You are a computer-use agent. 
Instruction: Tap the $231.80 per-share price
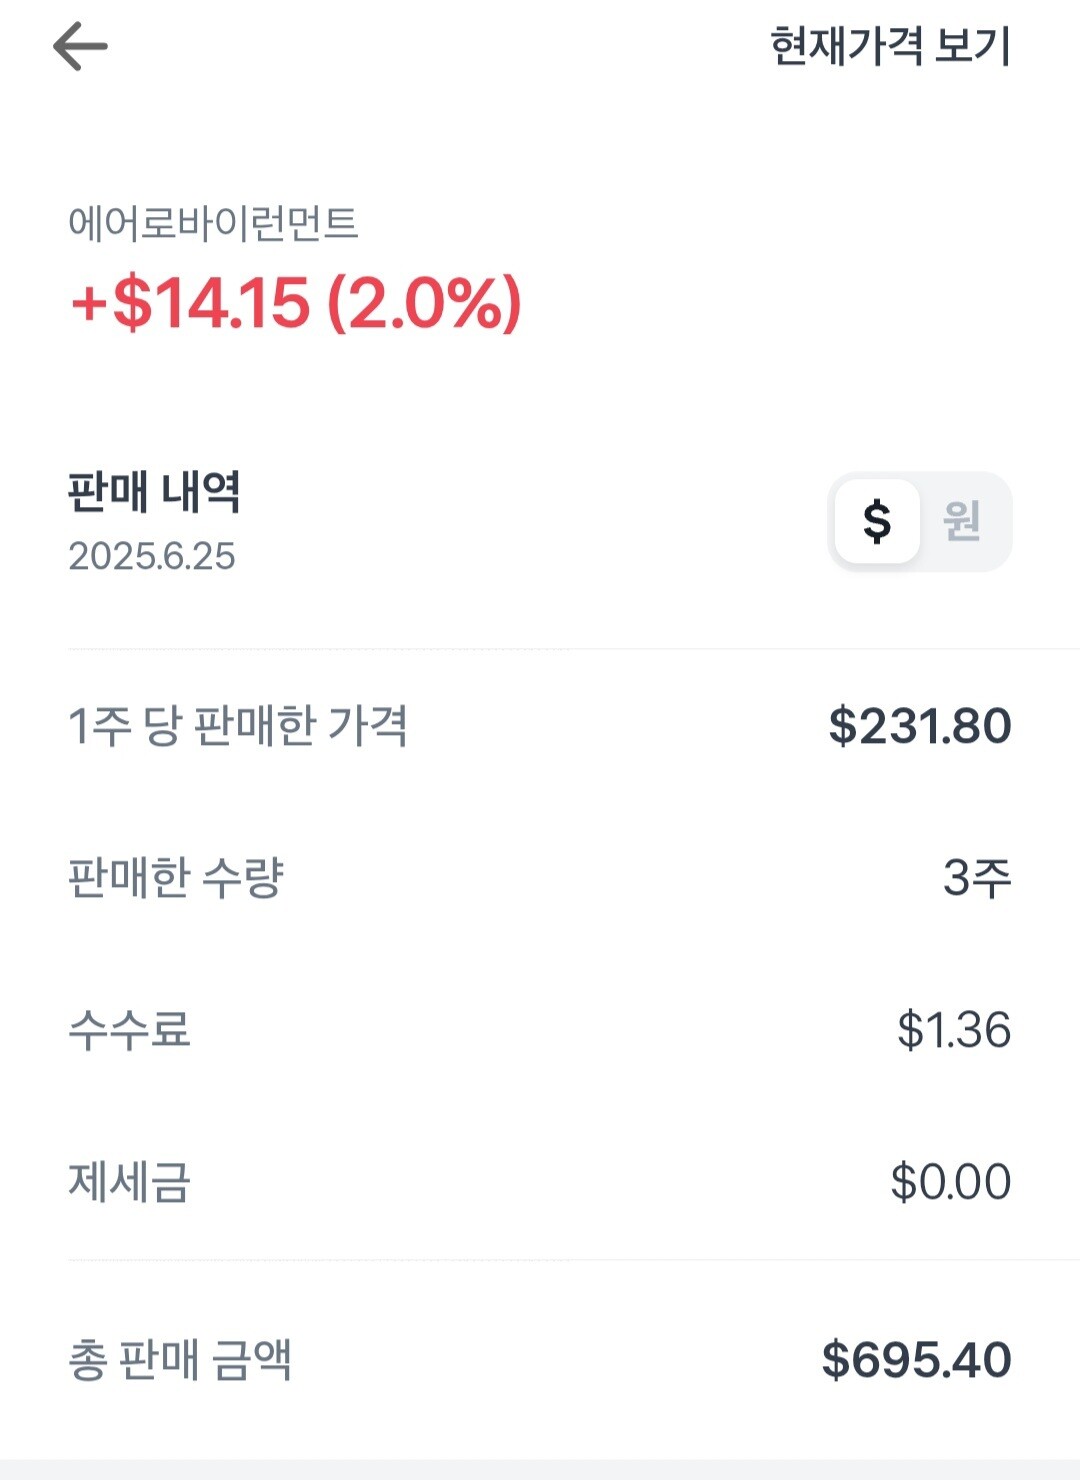click(919, 726)
